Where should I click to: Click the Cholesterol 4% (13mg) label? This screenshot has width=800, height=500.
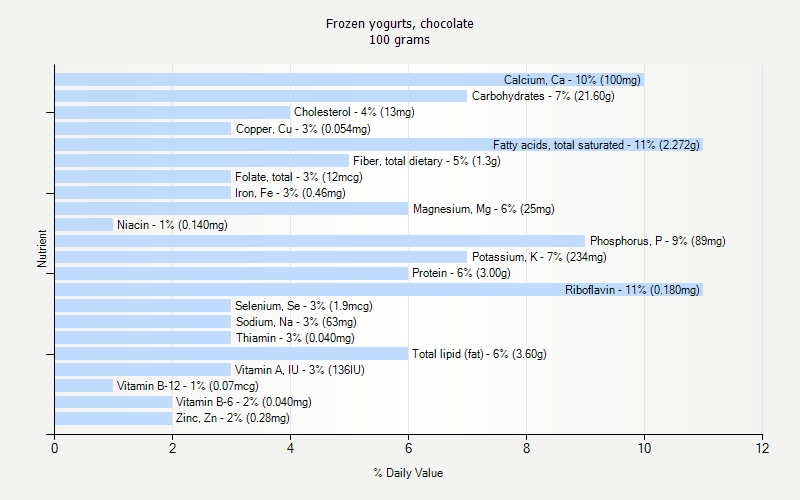(354, 112)
